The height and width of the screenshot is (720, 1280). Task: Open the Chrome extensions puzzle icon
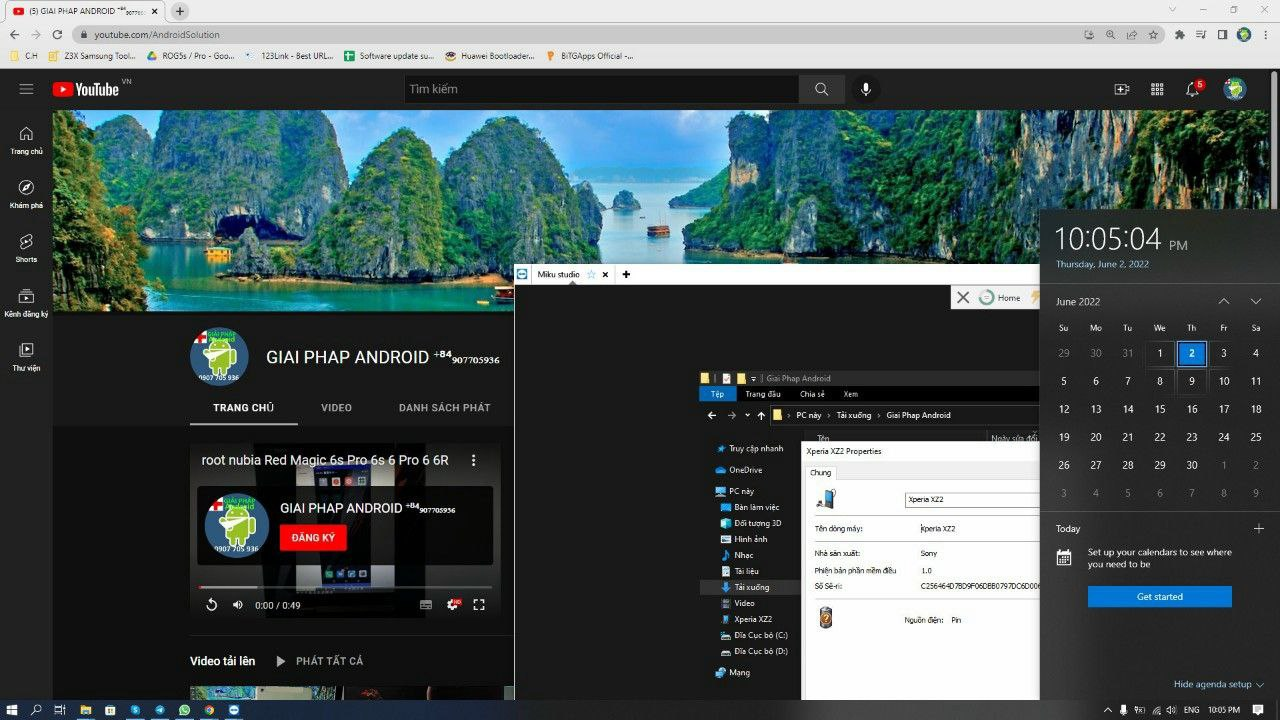pos(1180,34)
